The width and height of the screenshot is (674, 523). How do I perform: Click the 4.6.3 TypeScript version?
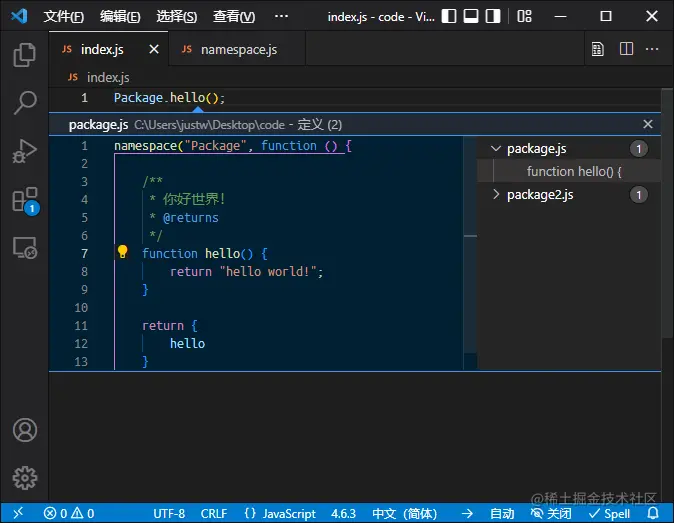coord(343,514)
